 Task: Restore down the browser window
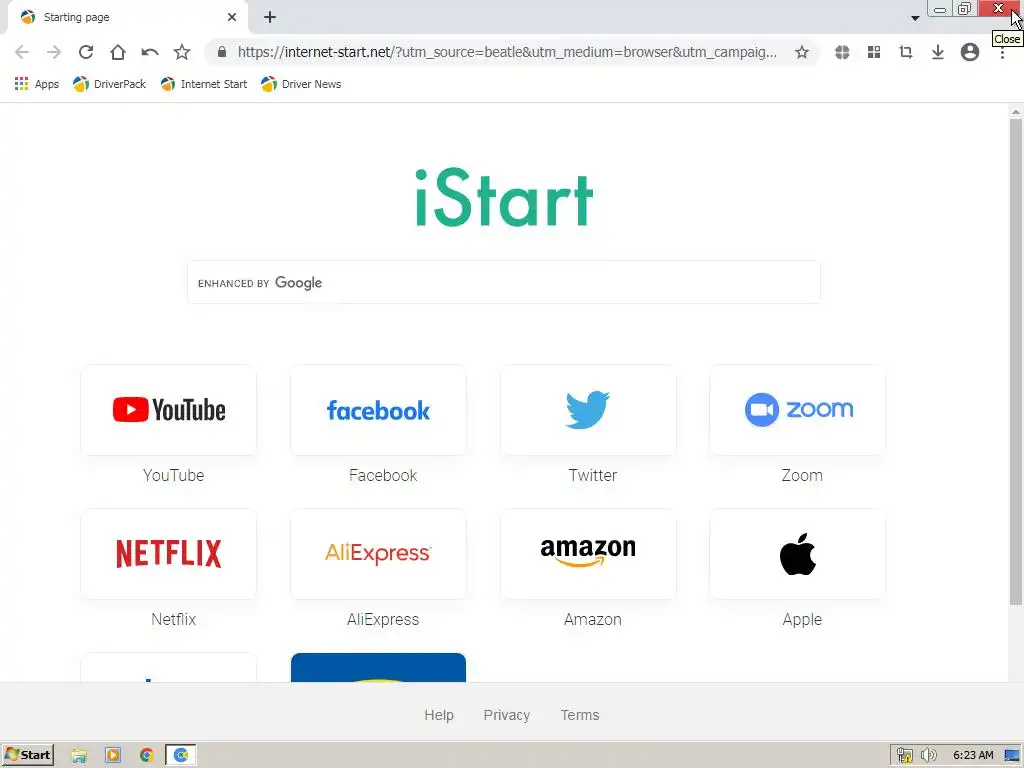965,9
